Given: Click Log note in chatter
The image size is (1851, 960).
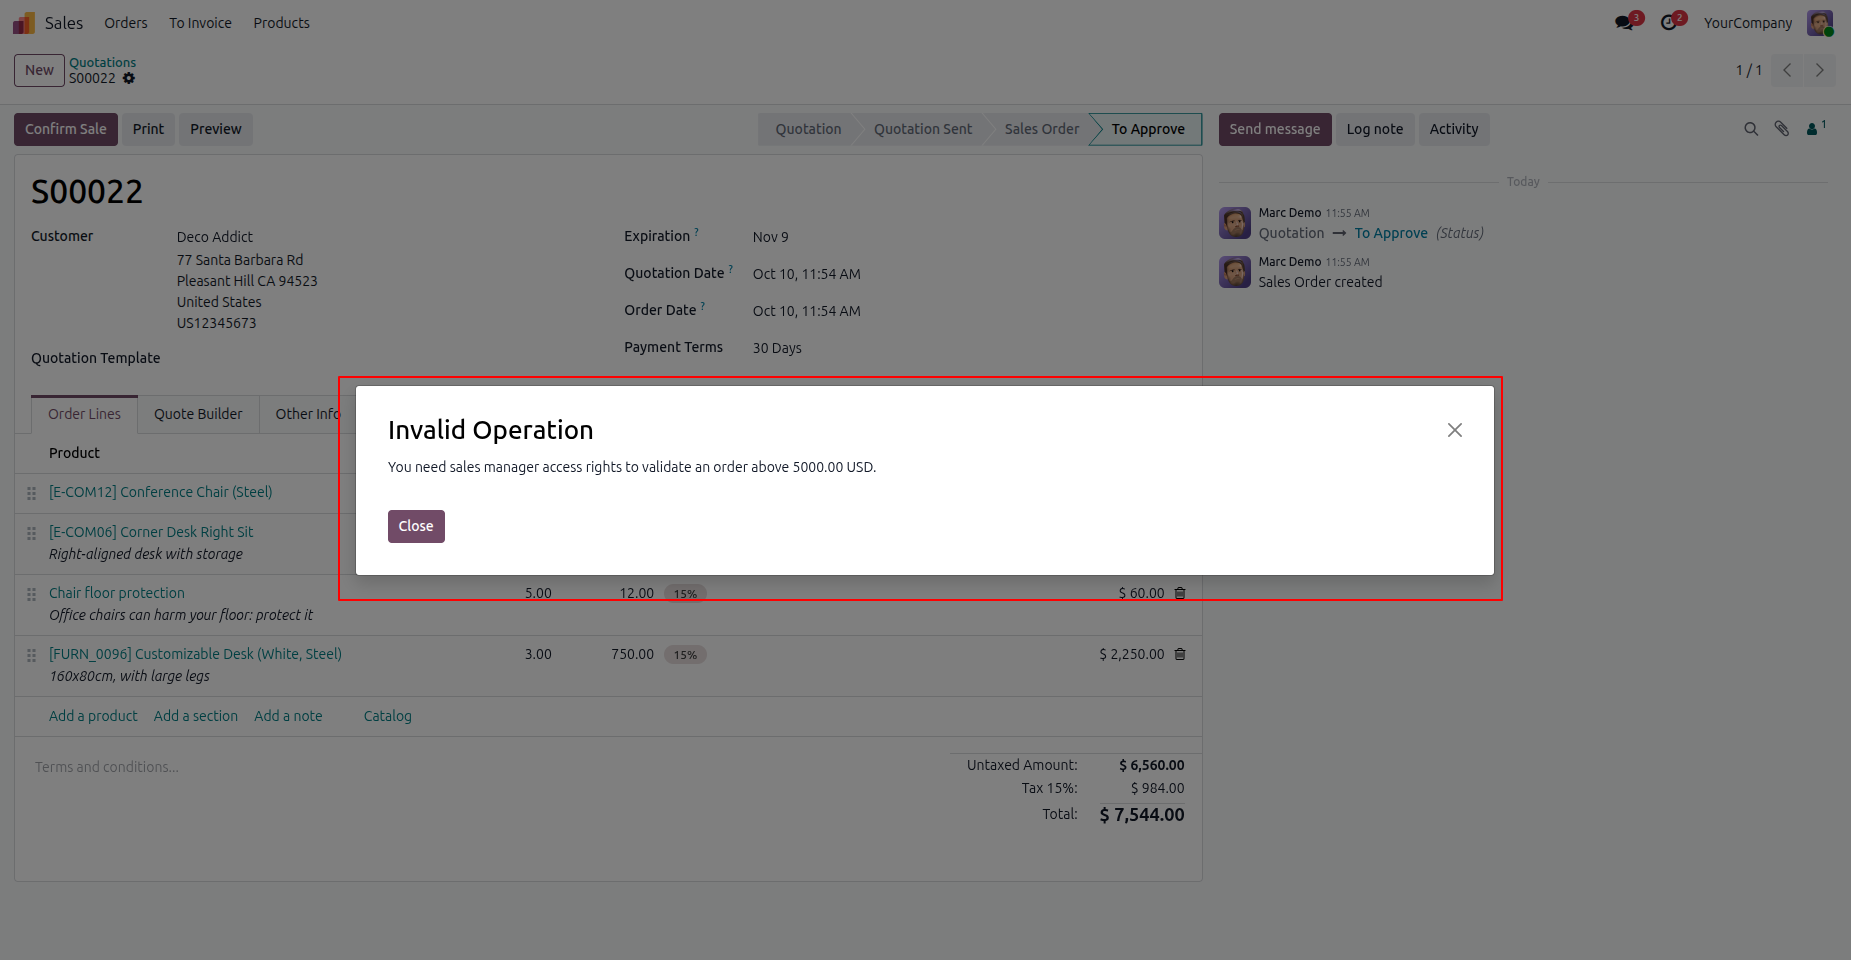Looking at the screenshot, I should click(x=1375, y=129).
